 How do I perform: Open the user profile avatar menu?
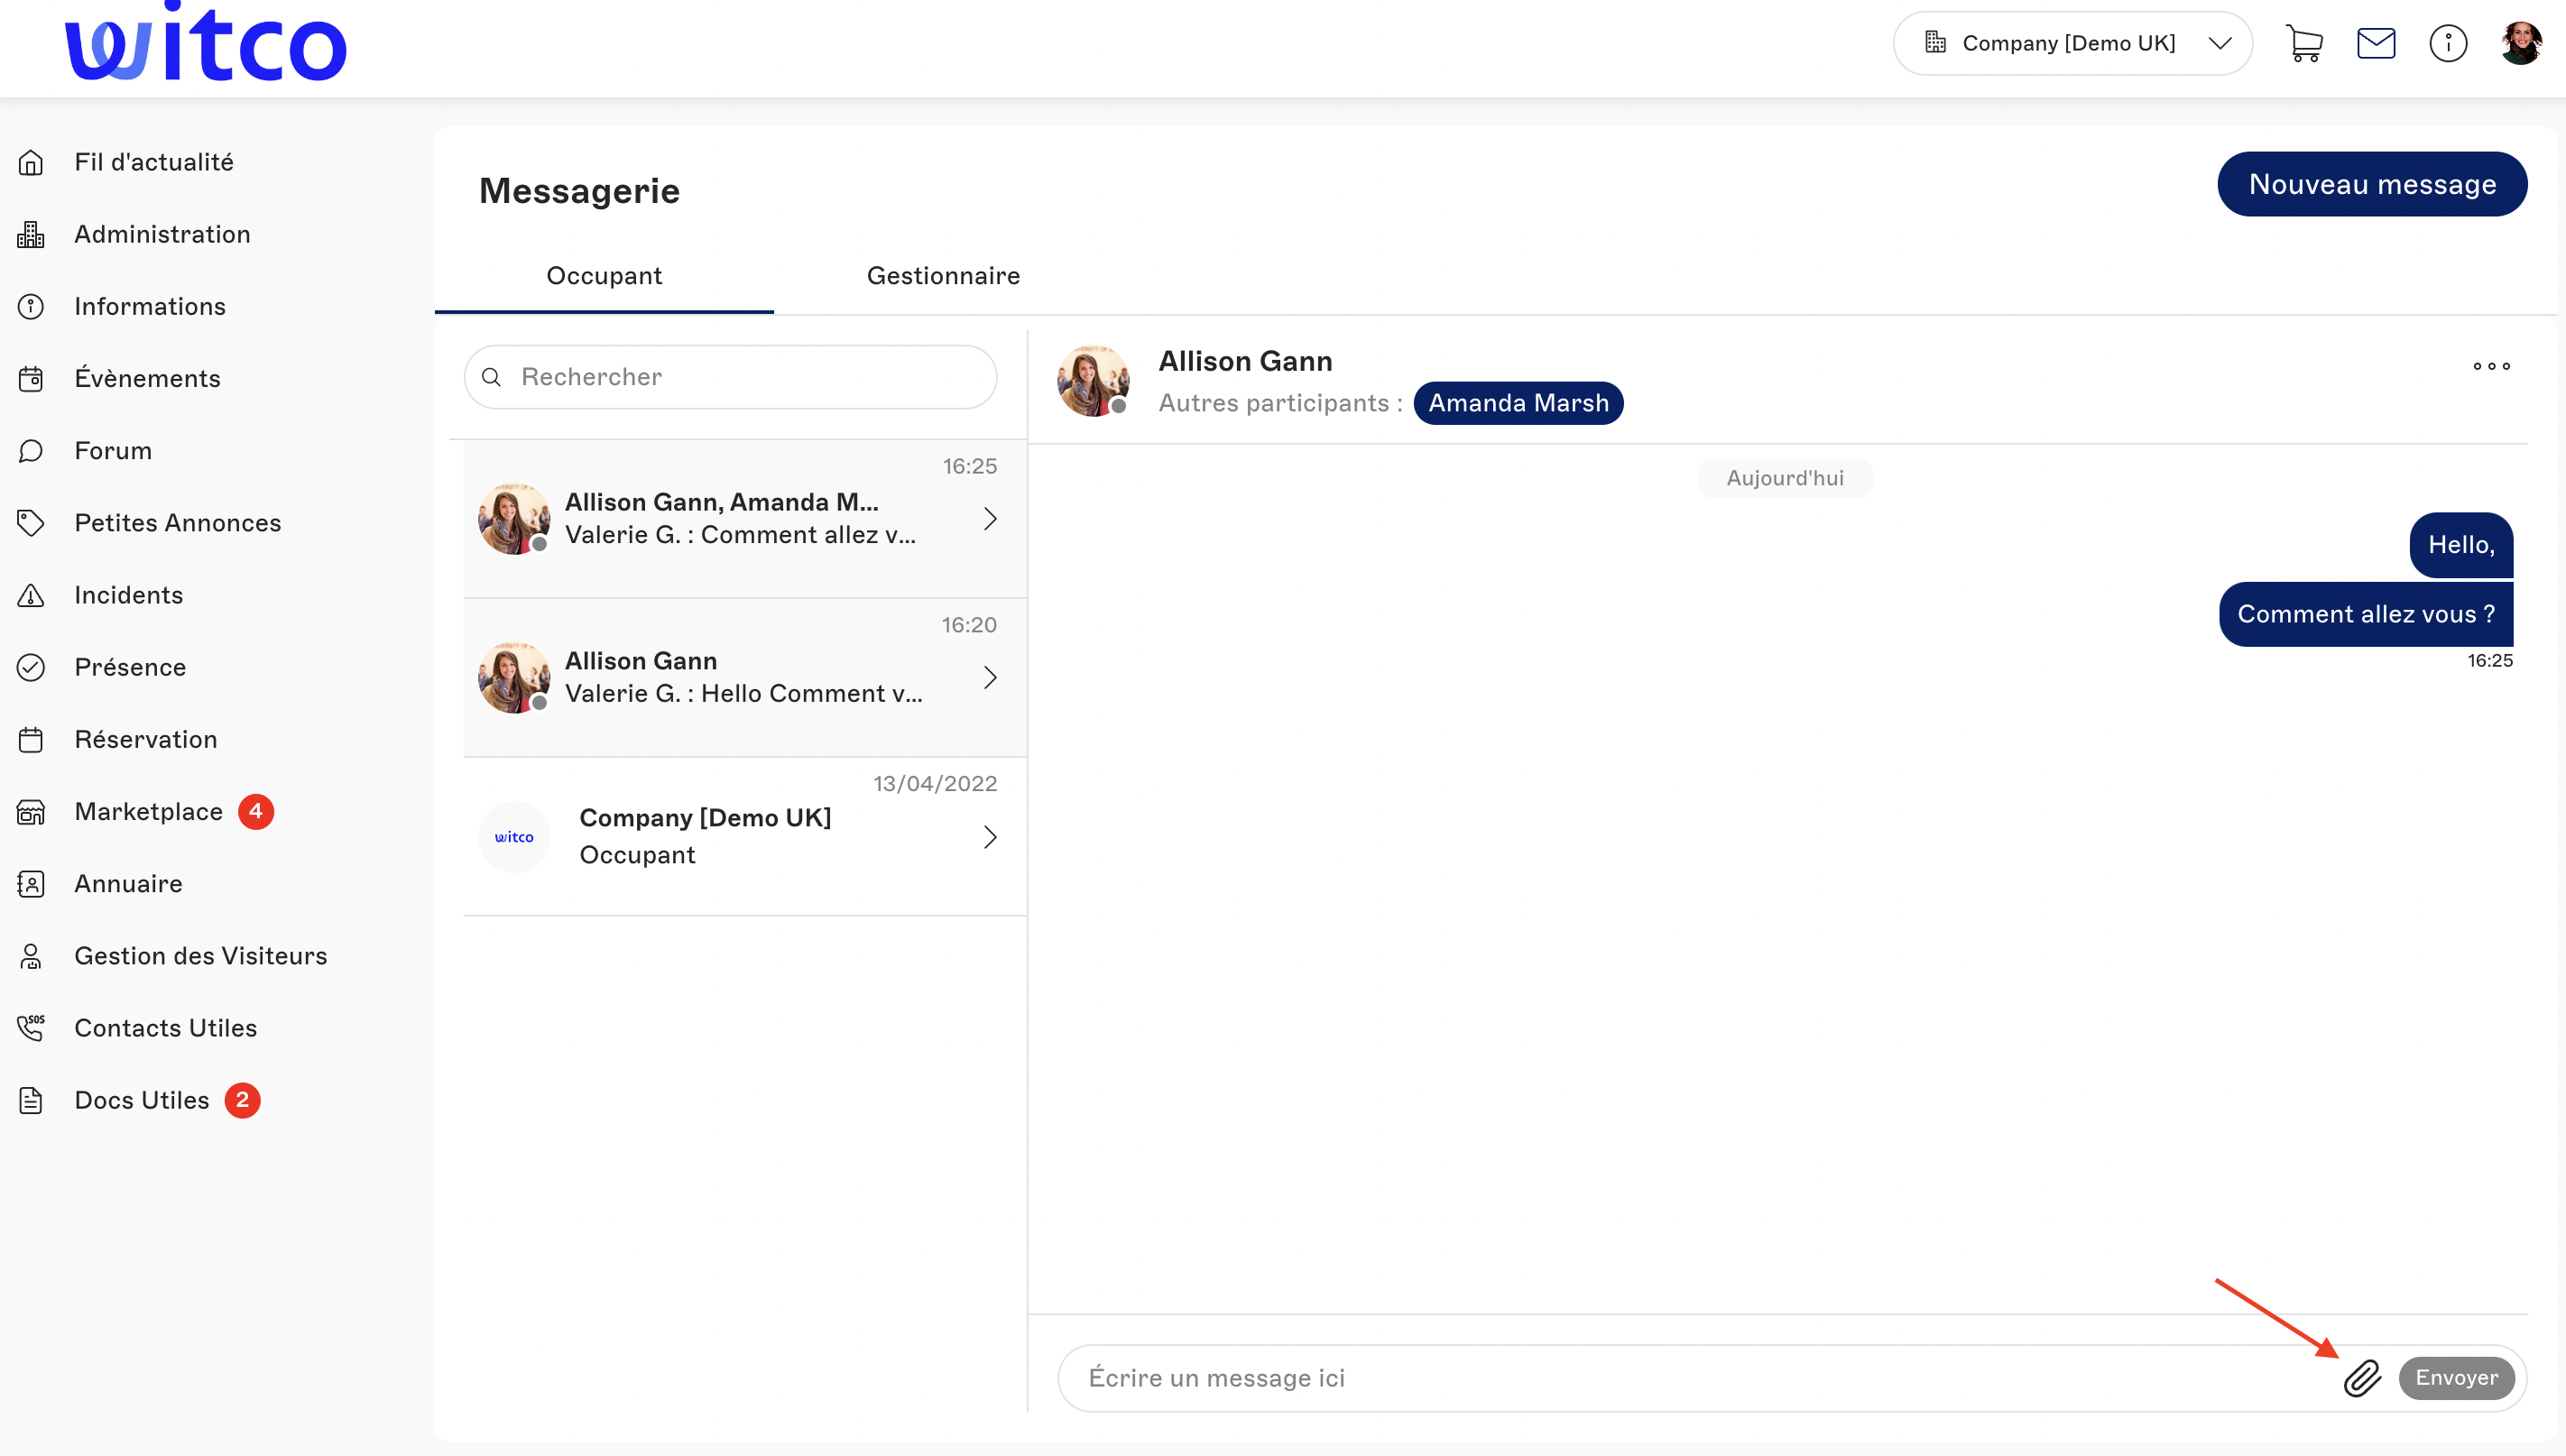tap(2520, 44)
